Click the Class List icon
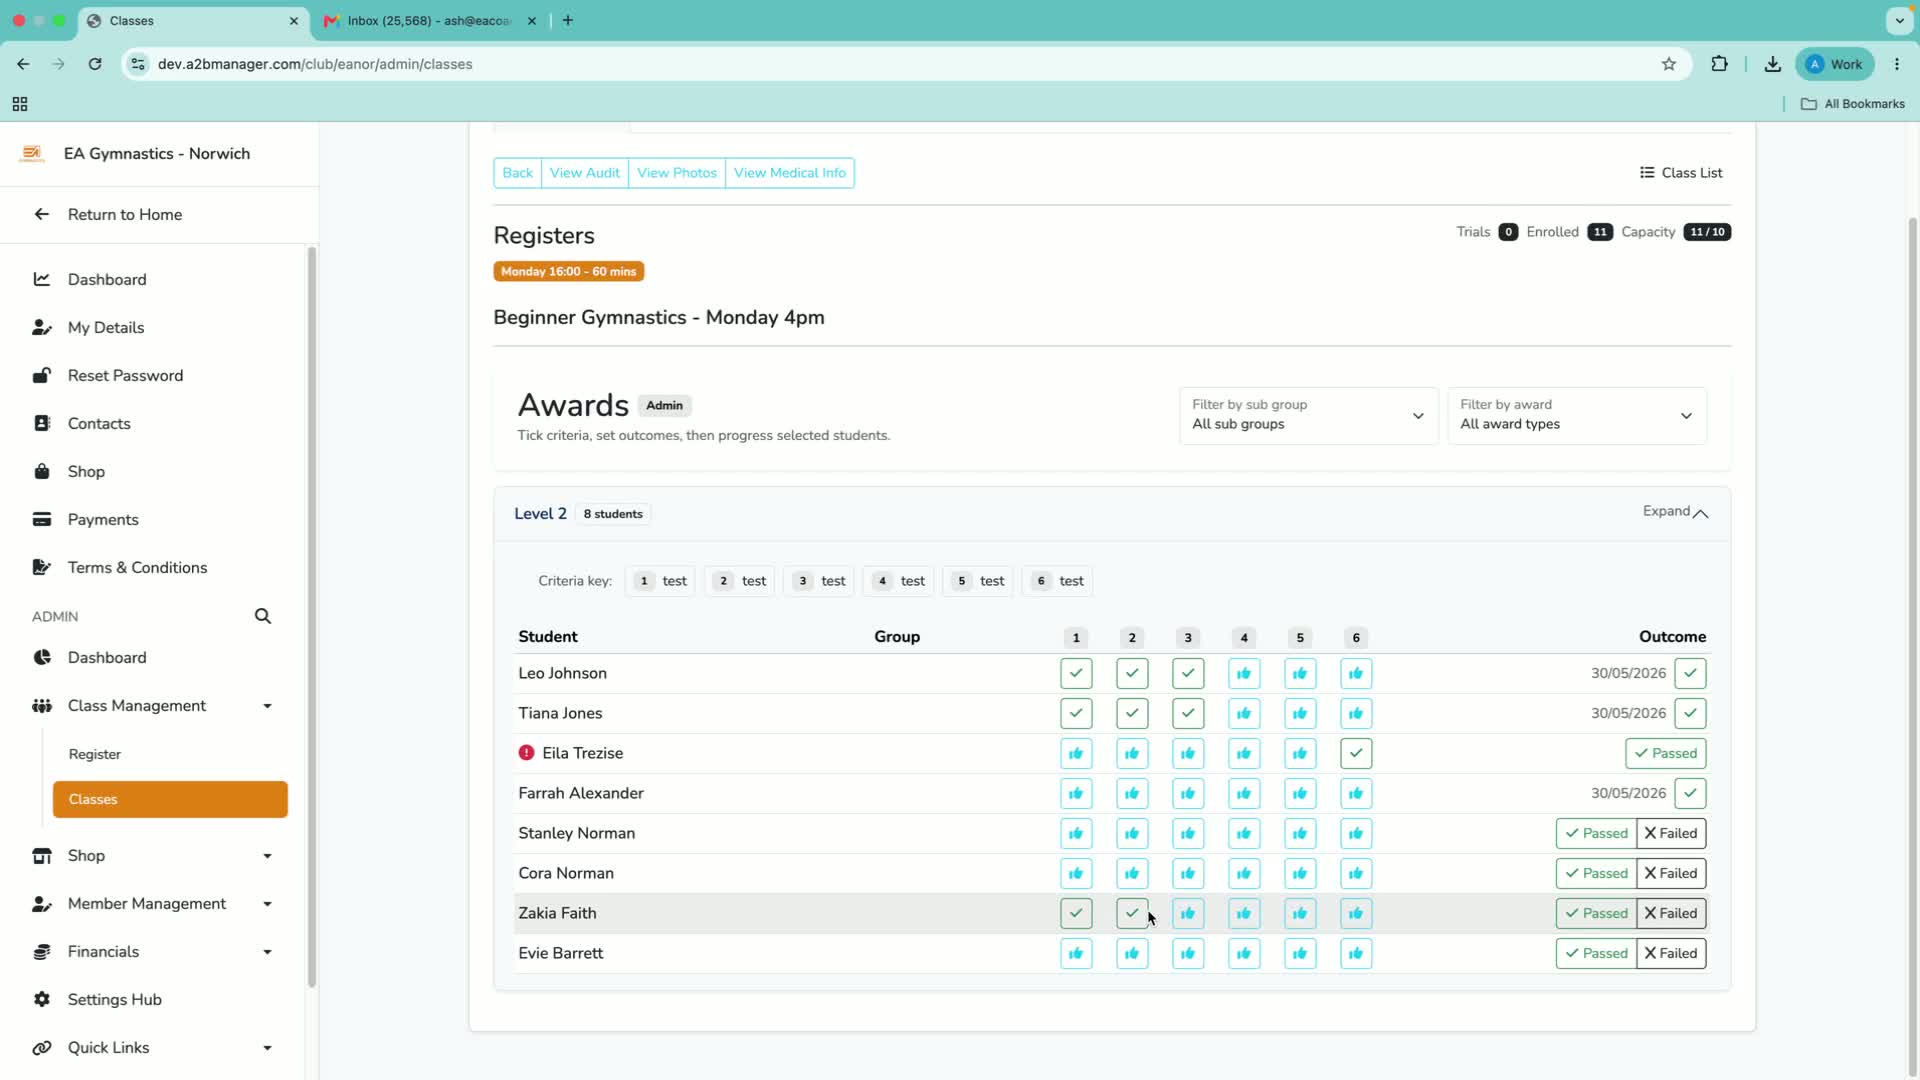Screen dimensions: 1920x1080 click(x=1646, y=173)
